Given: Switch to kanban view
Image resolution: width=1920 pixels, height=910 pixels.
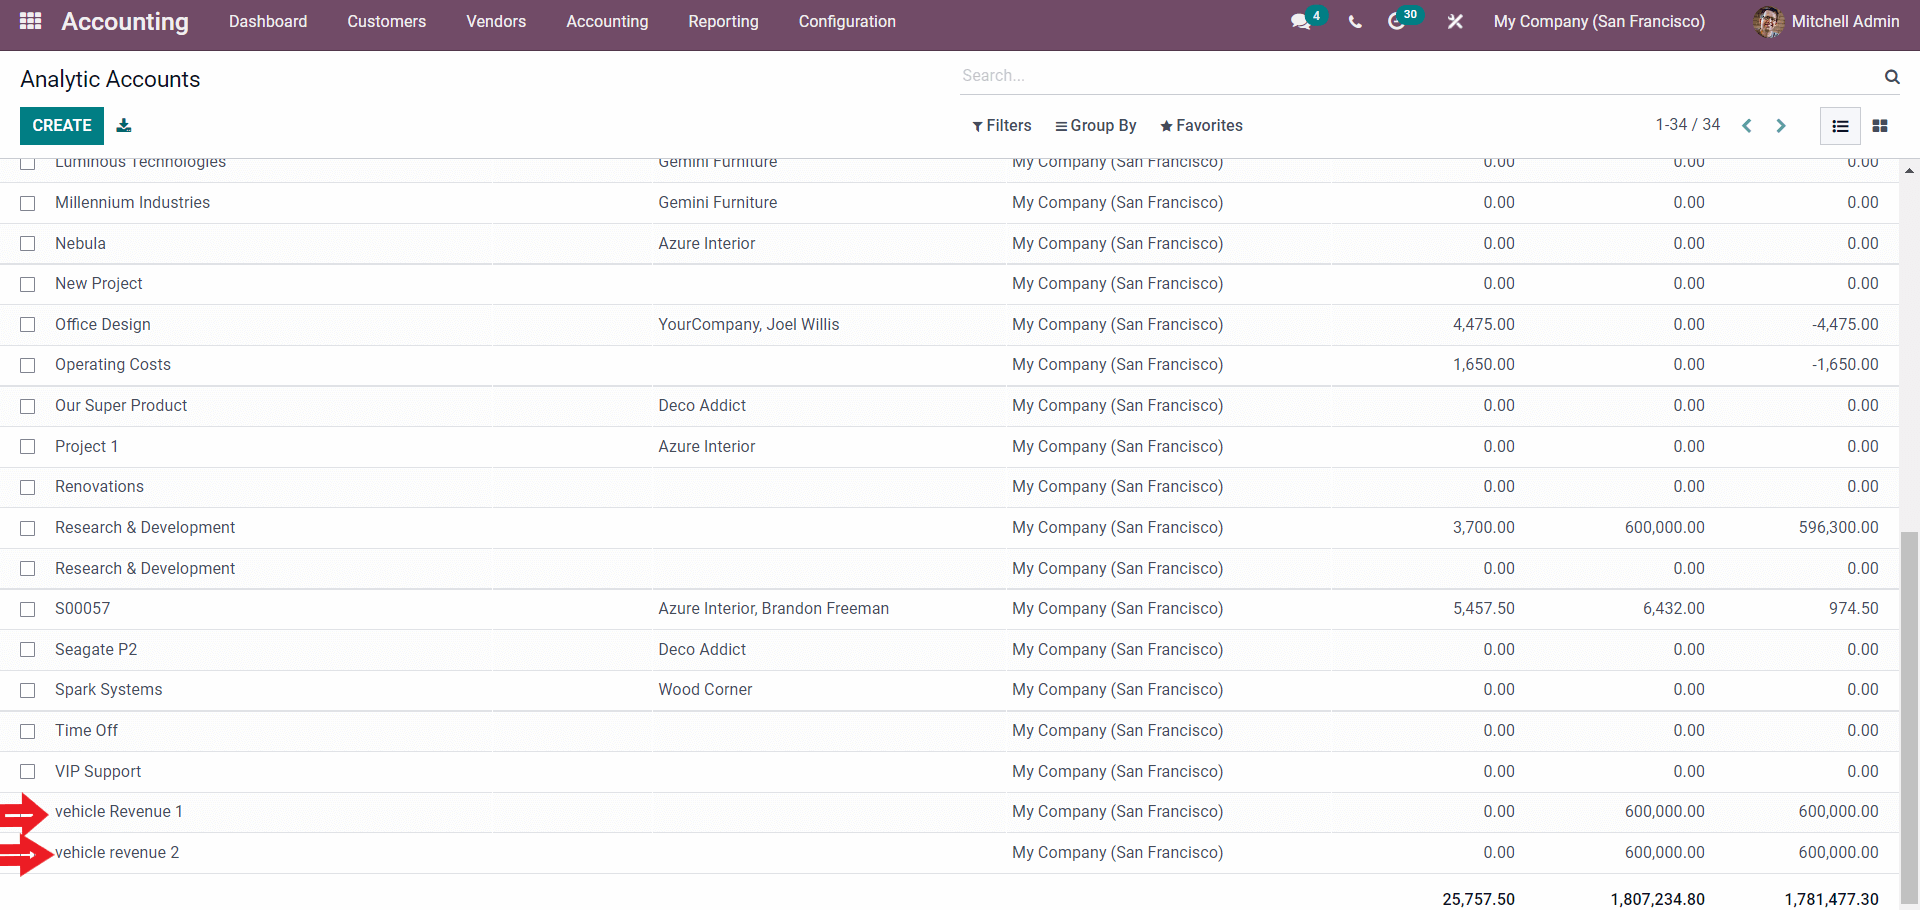Looking at the screenshot, I should 1880,126.
